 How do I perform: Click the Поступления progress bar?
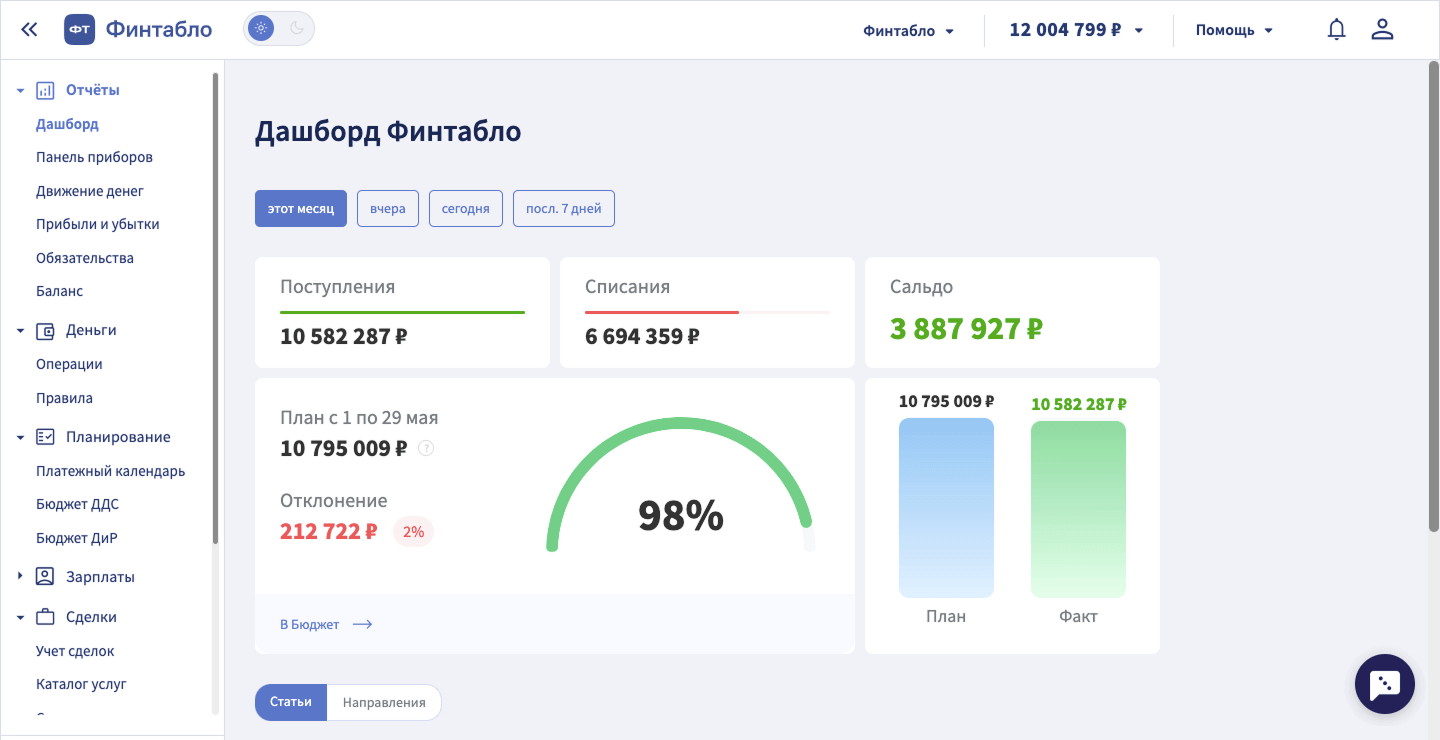pos(402,313)
